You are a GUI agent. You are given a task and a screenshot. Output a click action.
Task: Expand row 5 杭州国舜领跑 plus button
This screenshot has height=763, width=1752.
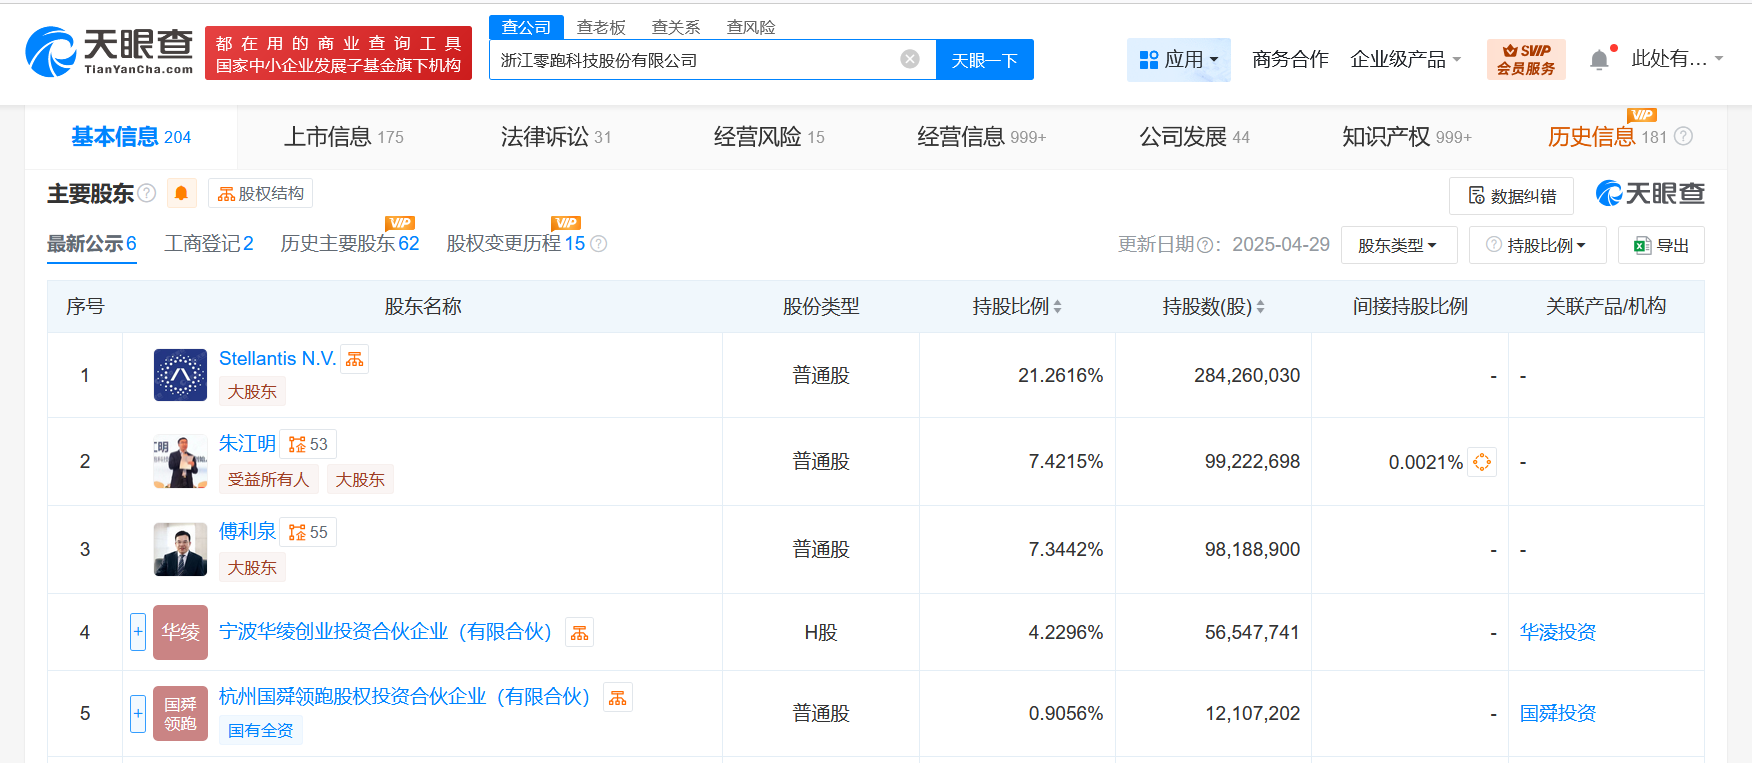click(138, 713)
